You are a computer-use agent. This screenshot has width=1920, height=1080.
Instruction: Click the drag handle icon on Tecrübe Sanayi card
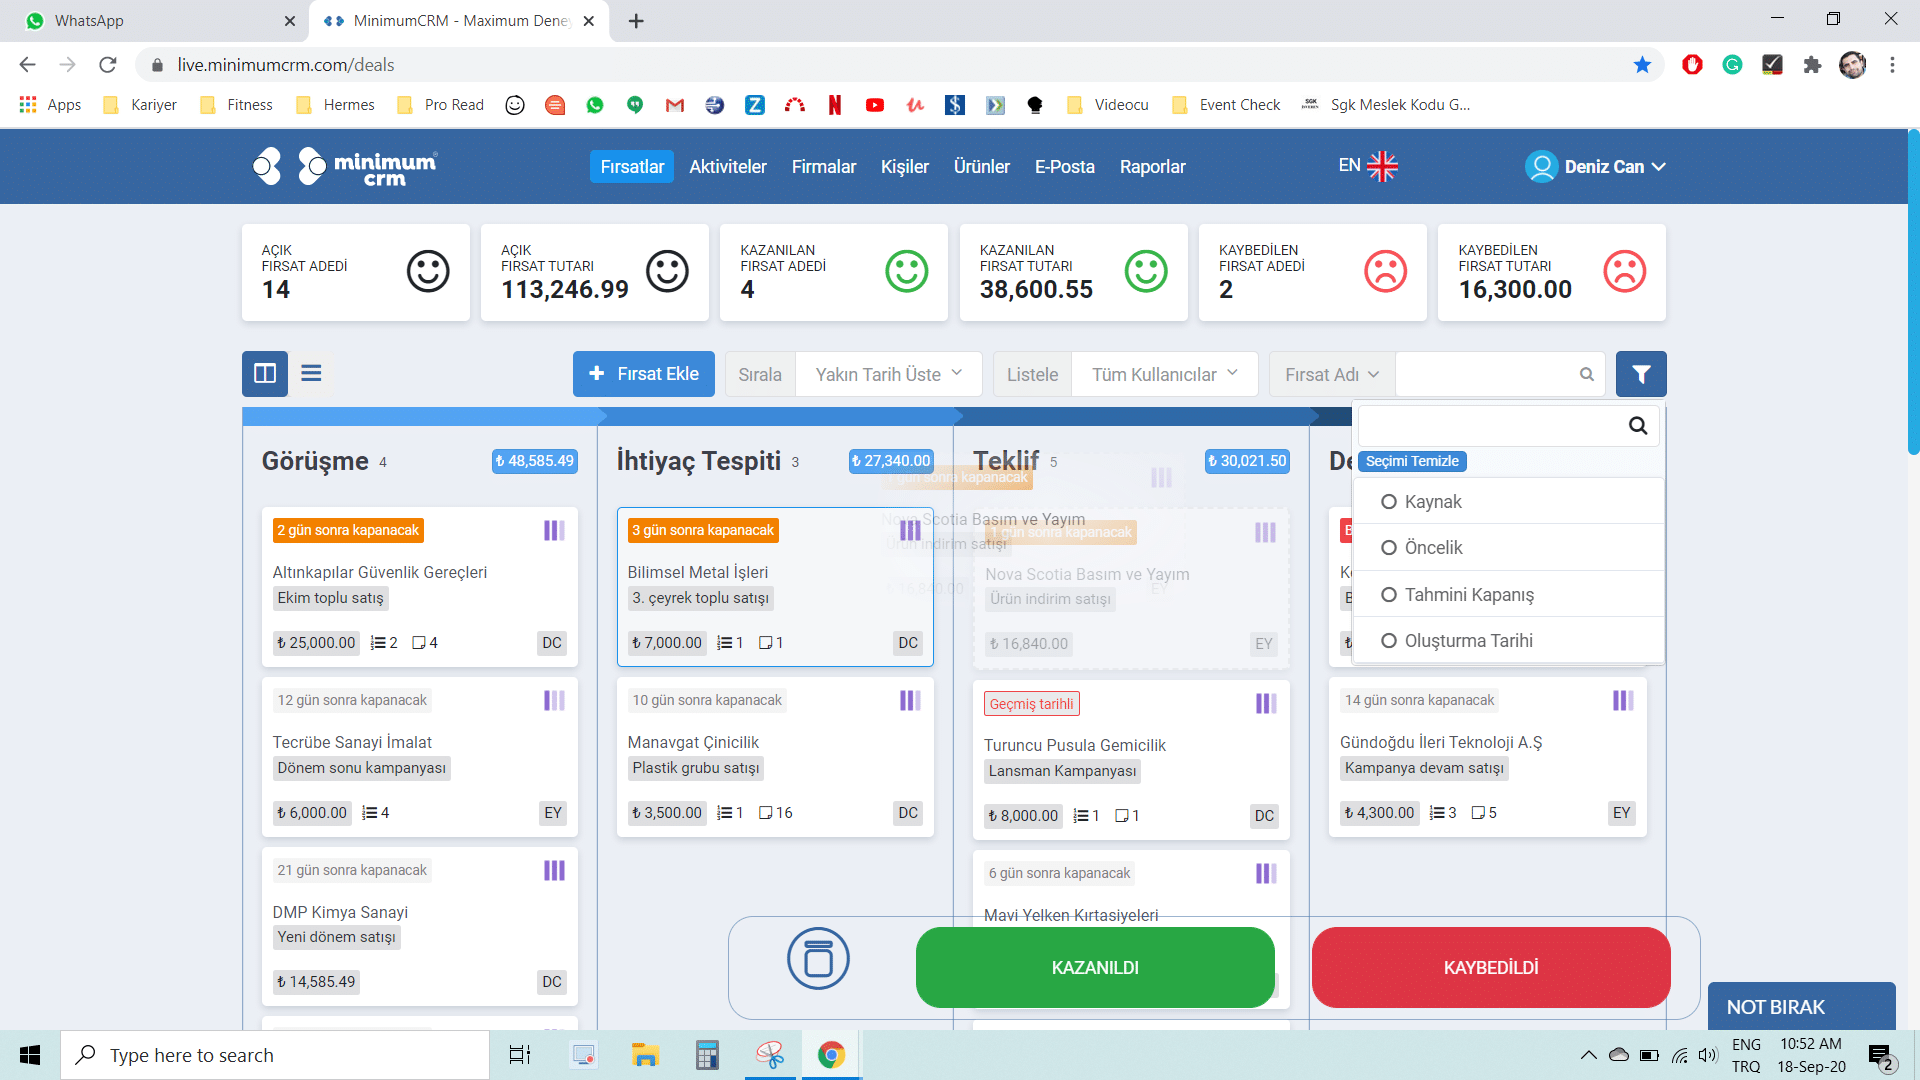[554, 700]
